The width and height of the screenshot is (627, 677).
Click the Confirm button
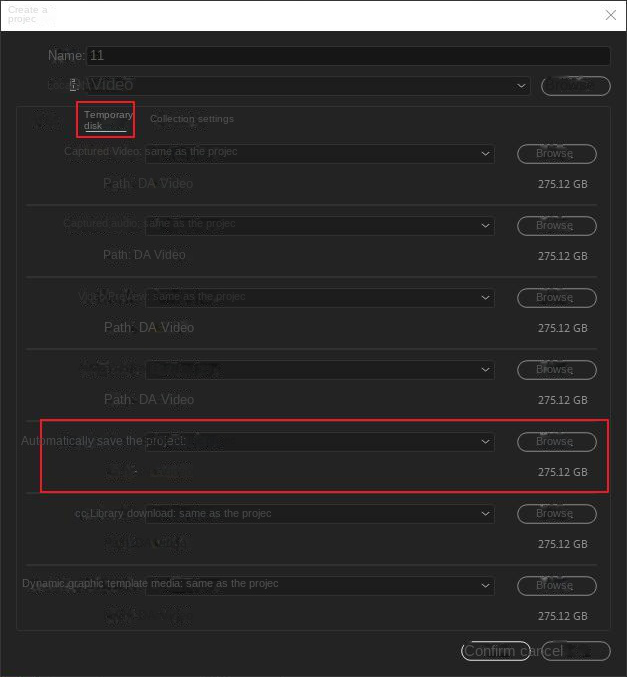(495, 651)
